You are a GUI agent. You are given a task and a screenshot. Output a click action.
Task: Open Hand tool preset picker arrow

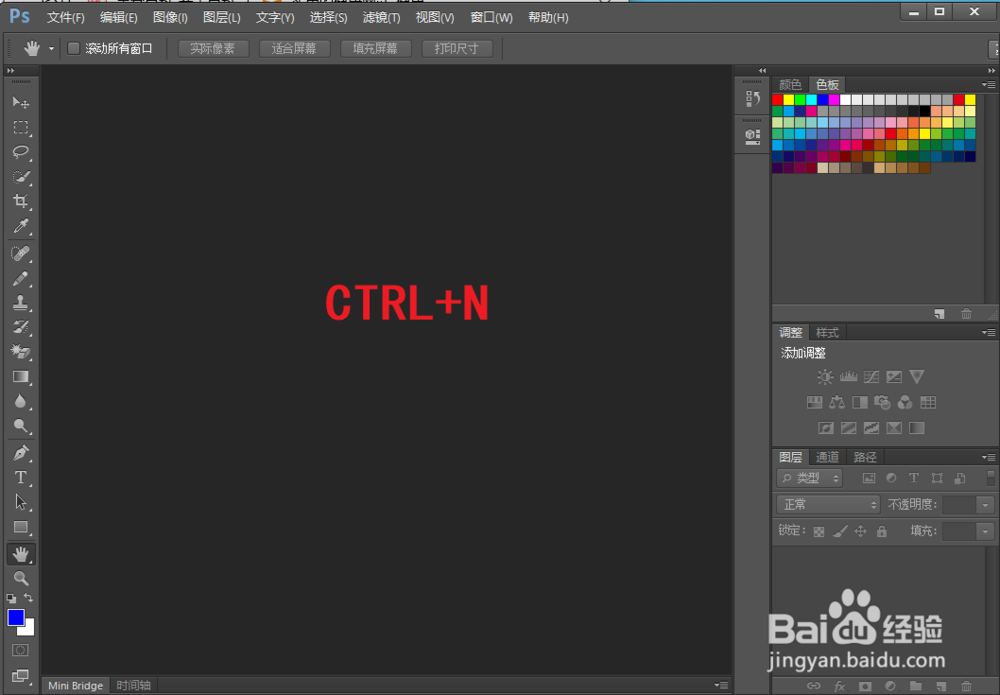pos(51,48)
